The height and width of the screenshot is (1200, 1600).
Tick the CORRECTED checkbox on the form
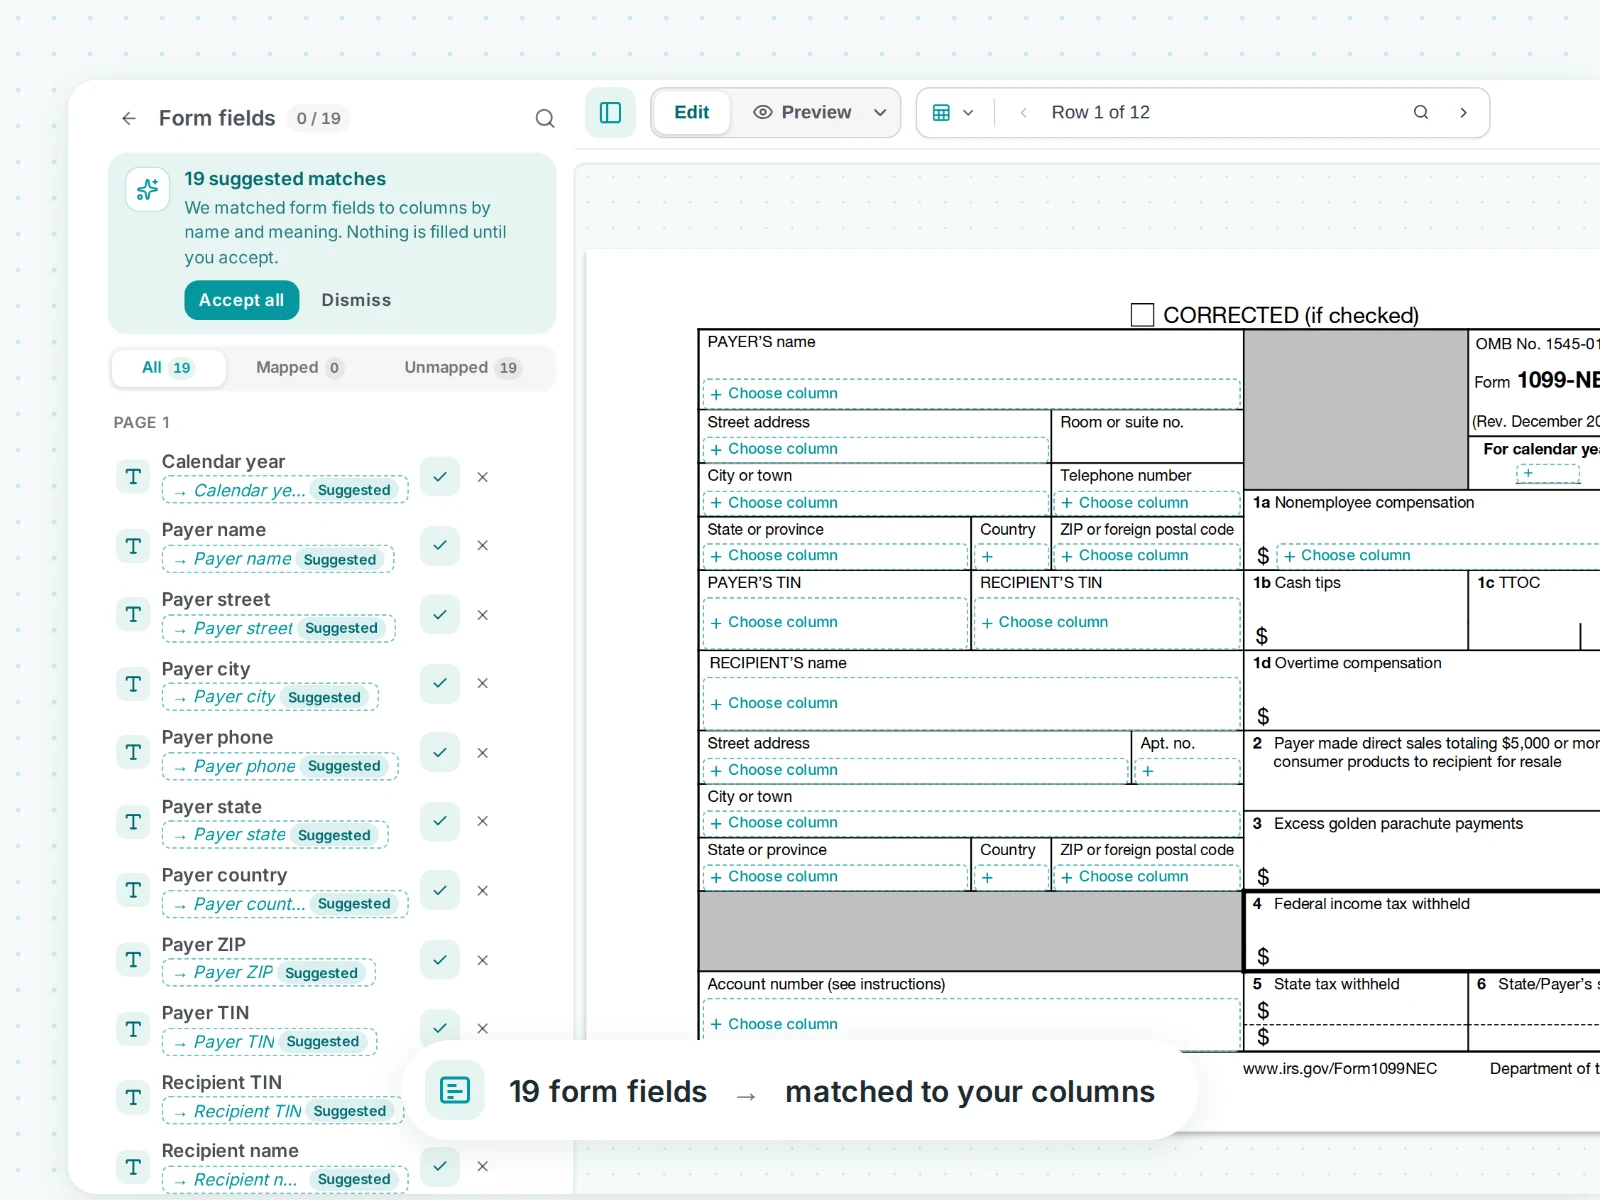coord(1142,315)
